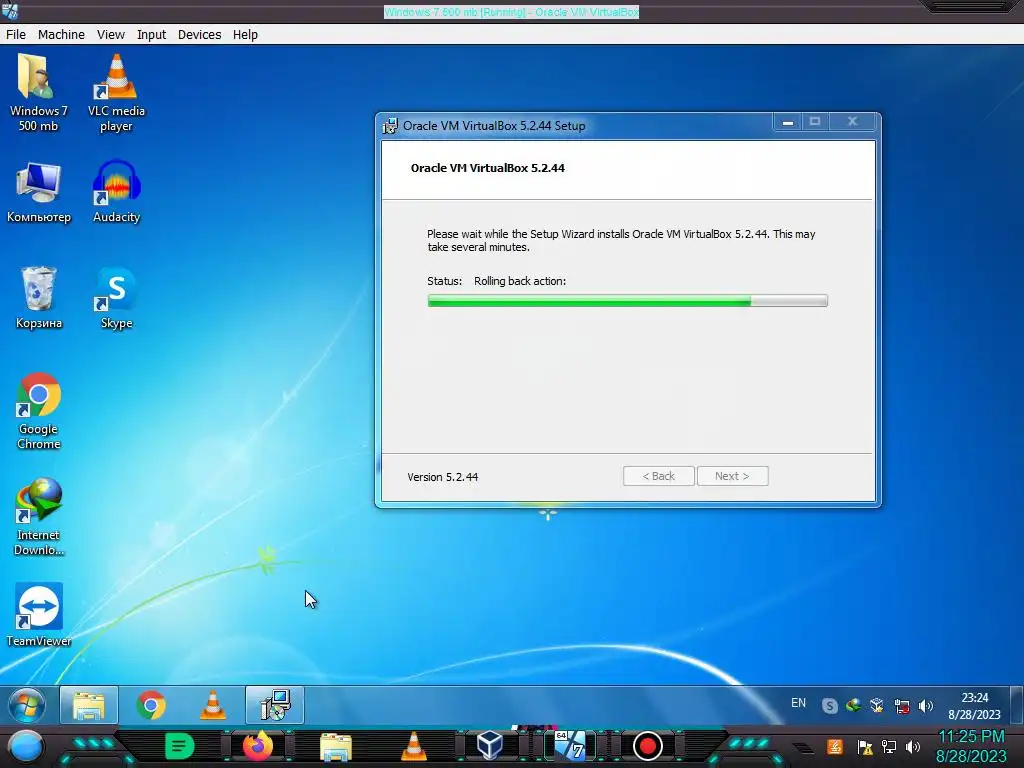
Task: Click the guest clock showing 23:24
Action: [x=974, y=706]
